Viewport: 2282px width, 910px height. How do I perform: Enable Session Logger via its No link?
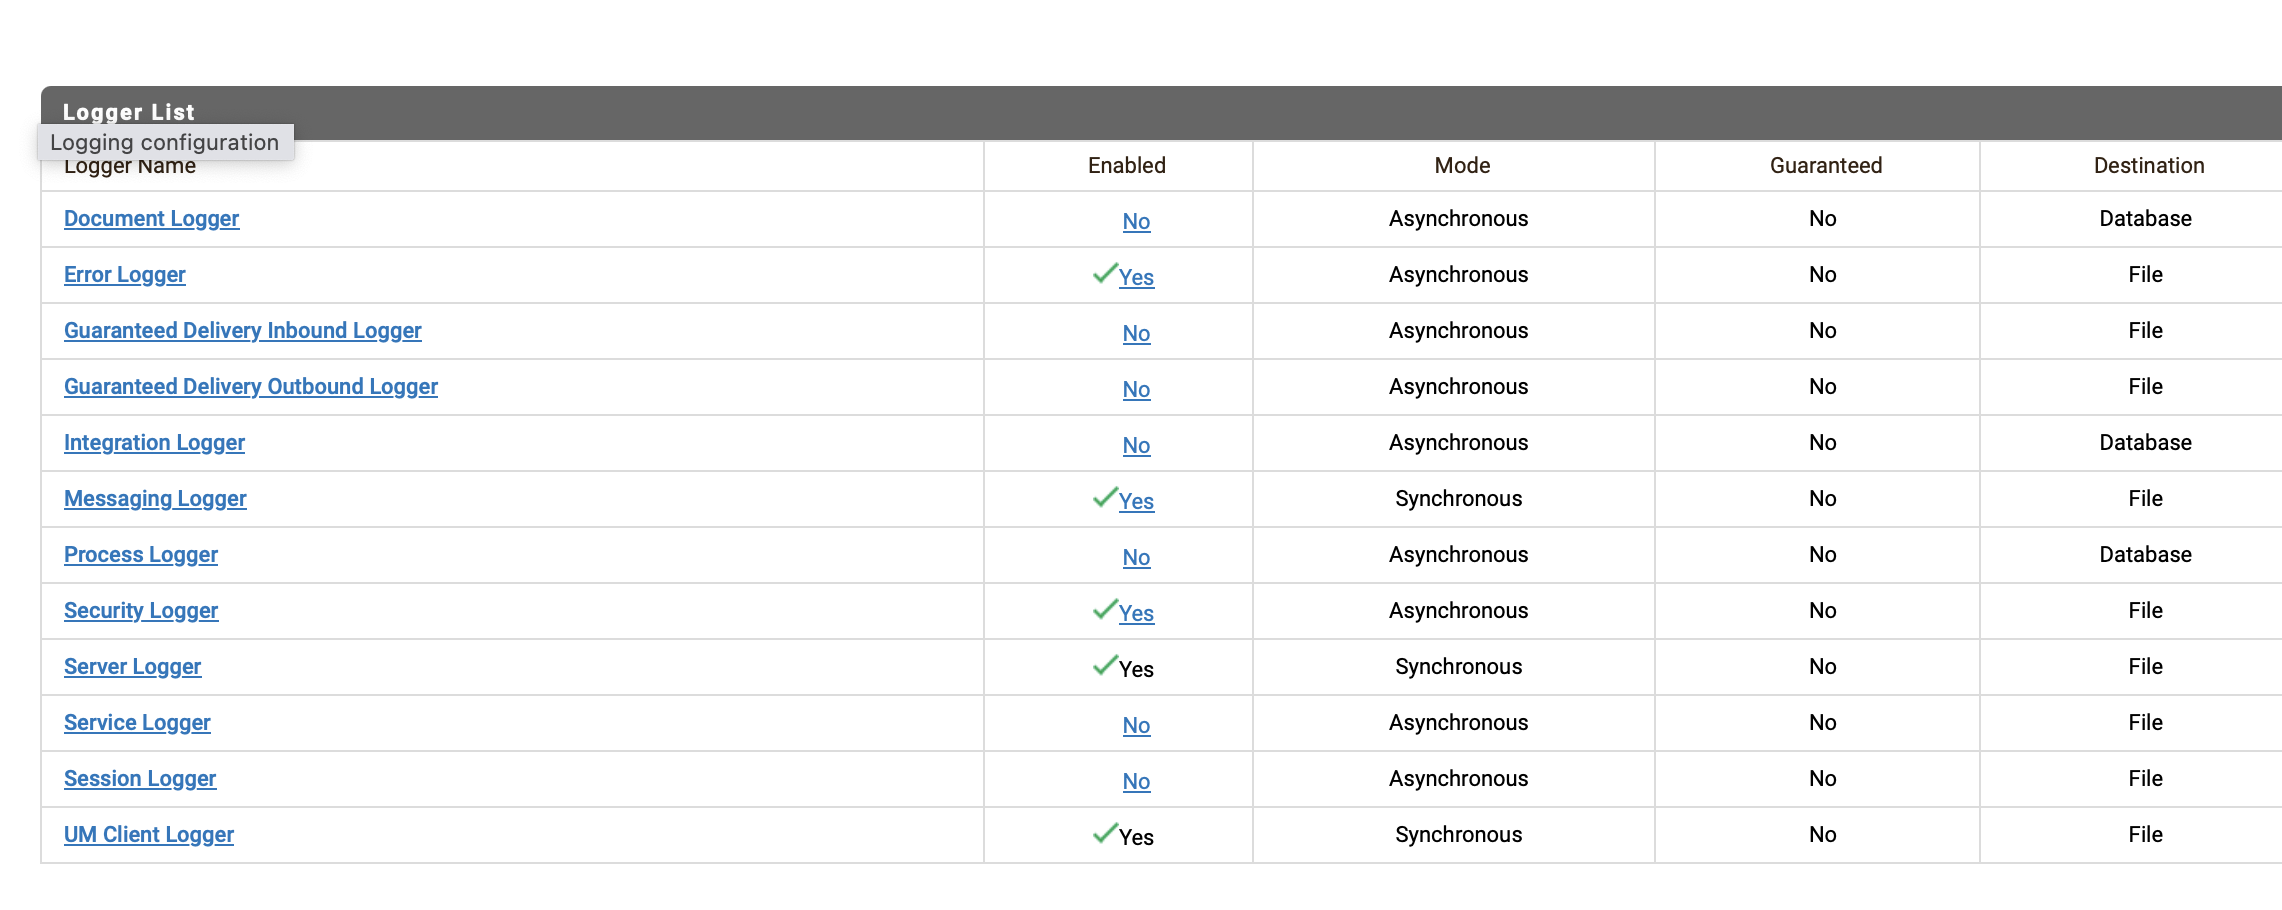coord(1136,781)
